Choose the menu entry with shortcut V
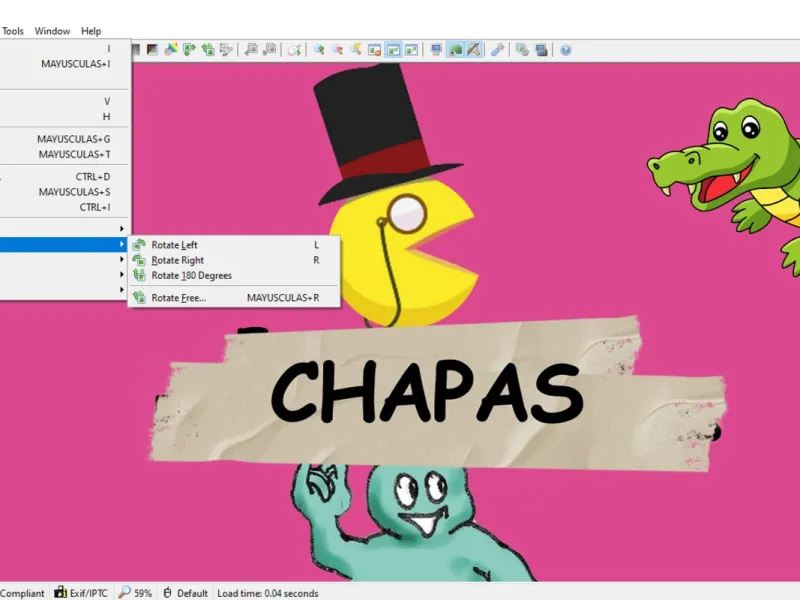The height and width of the screenshot is (600, 800). pyautogui.click(x=64, y=102)
